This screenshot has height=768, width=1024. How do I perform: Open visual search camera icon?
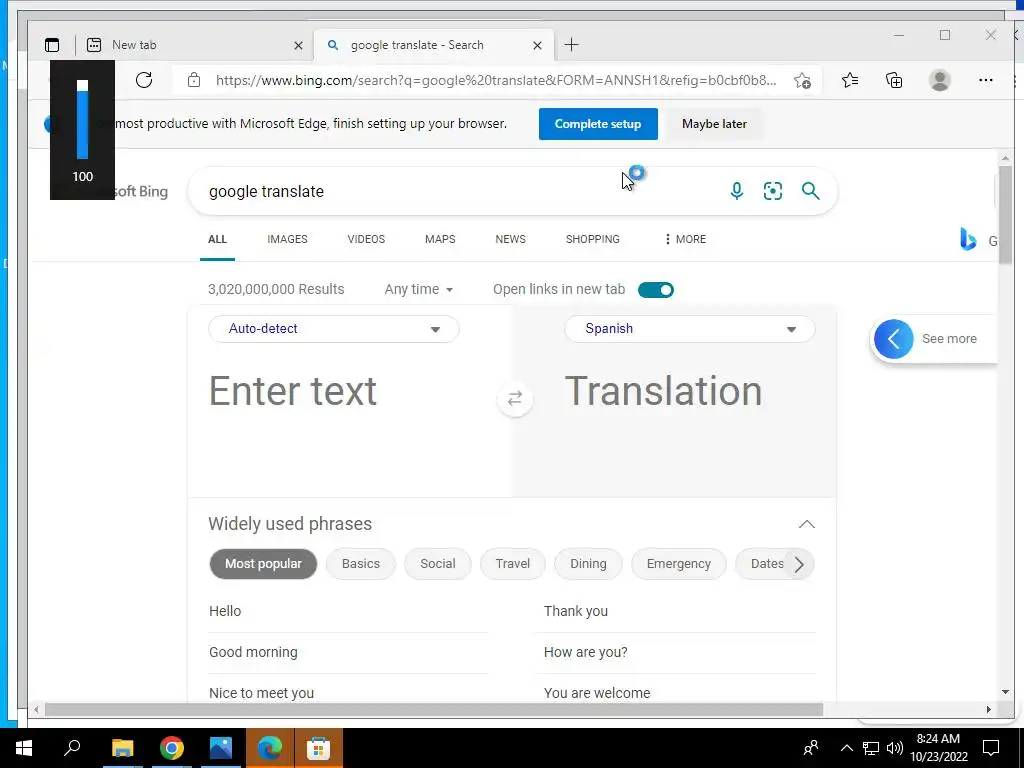click(773, 191)
